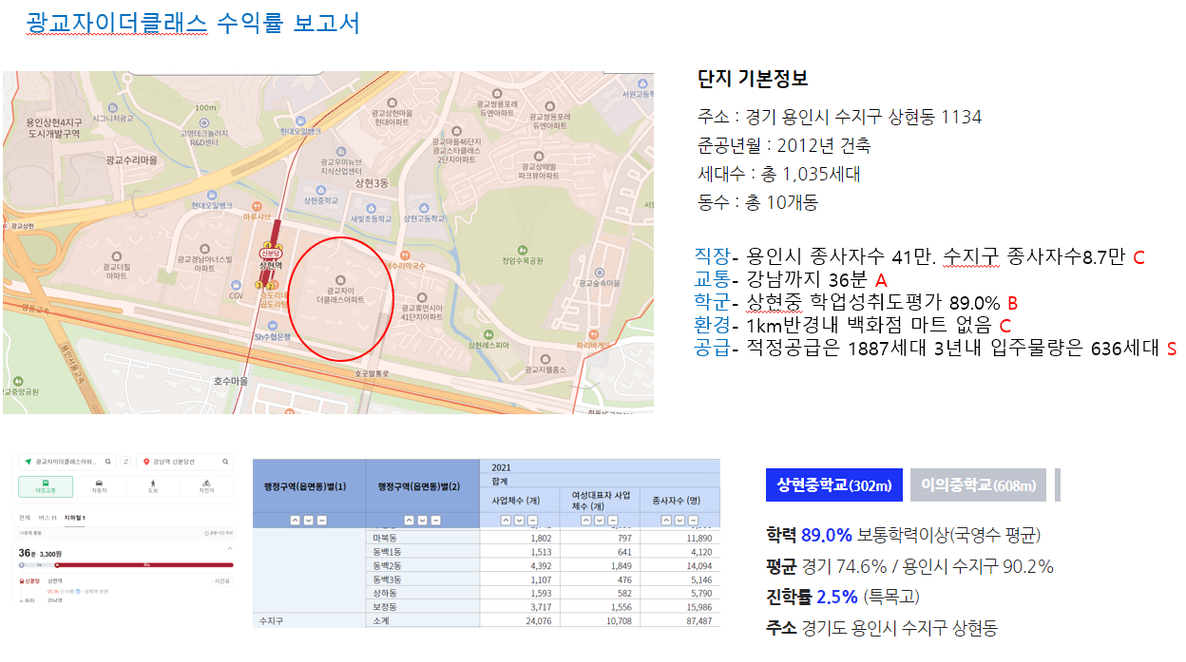Open the Sh수협은행 bank marker

(272, 326)
